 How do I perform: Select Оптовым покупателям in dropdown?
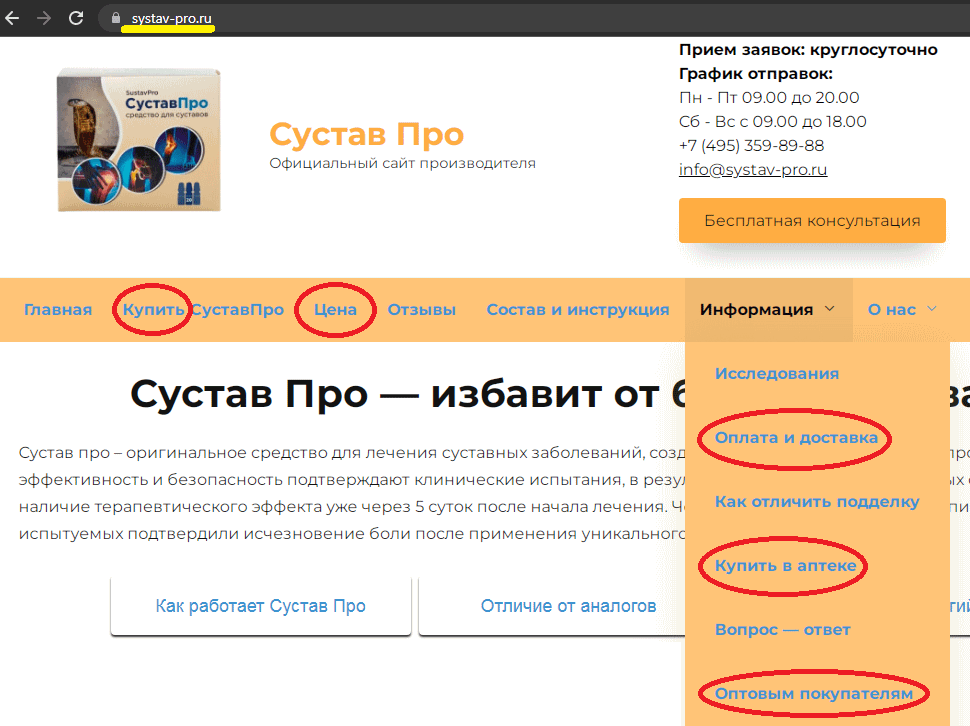(814, 693)
